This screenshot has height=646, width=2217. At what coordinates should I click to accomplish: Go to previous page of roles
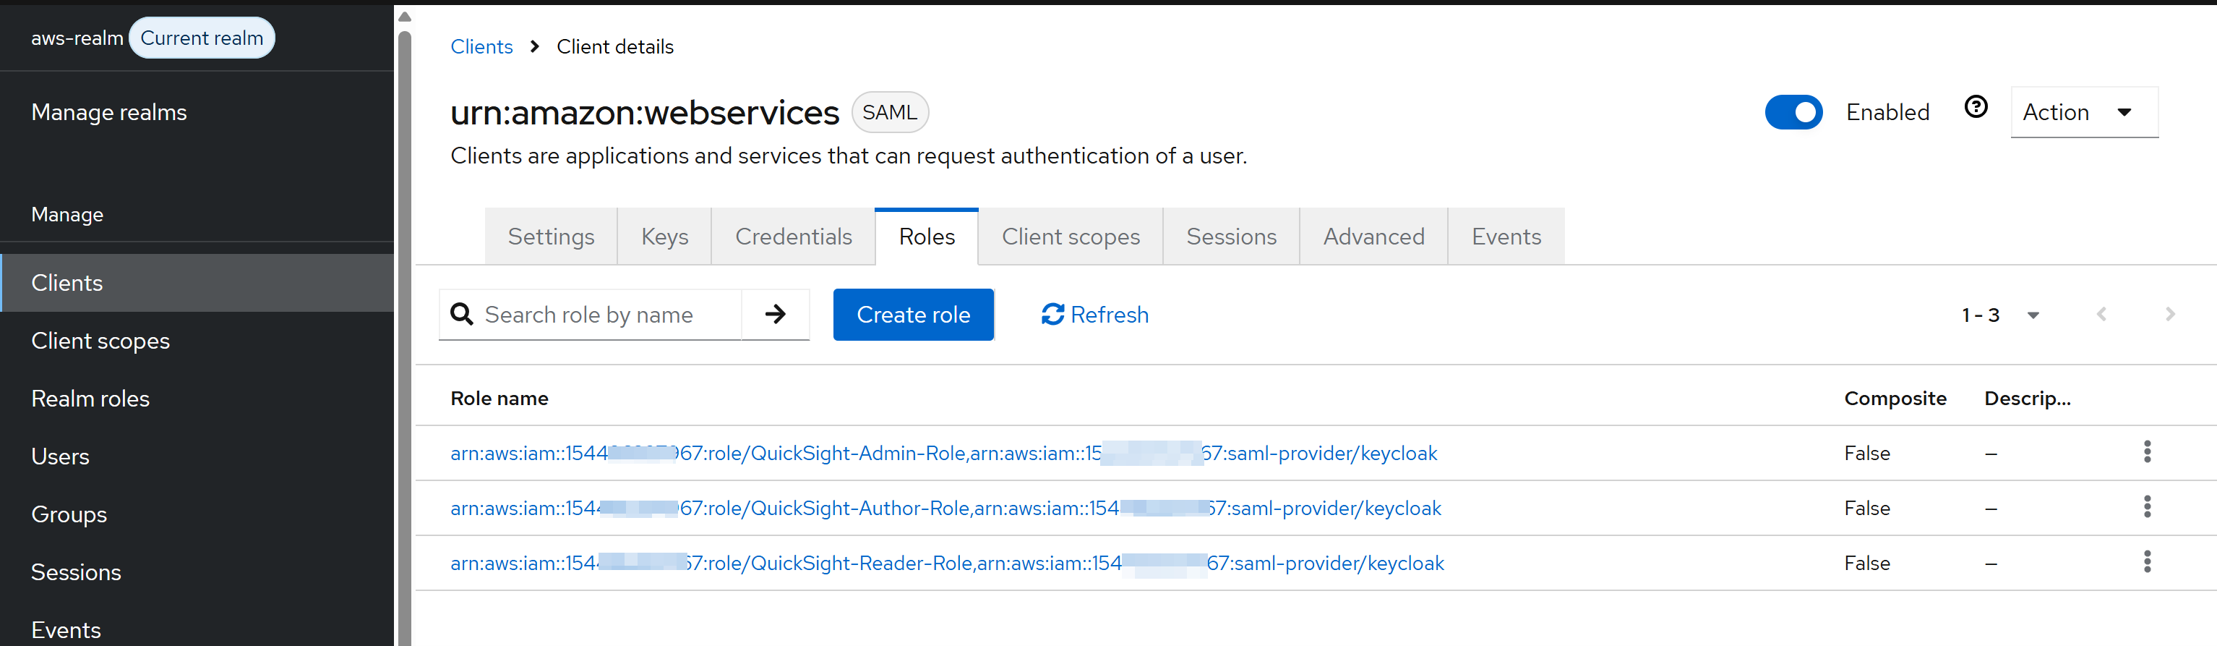click(x=2102, y=314)
